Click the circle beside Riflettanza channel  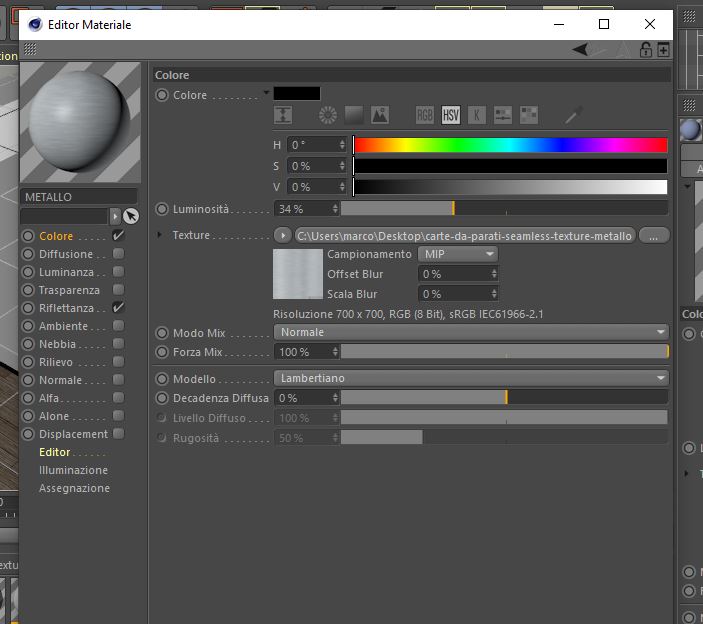pos(28,308)
